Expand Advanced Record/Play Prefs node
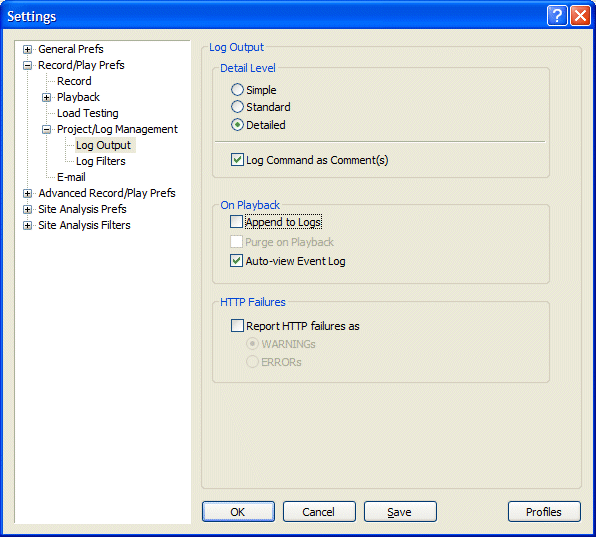Image resolution: width=596 pixels, height=537 pixels. 27,193
